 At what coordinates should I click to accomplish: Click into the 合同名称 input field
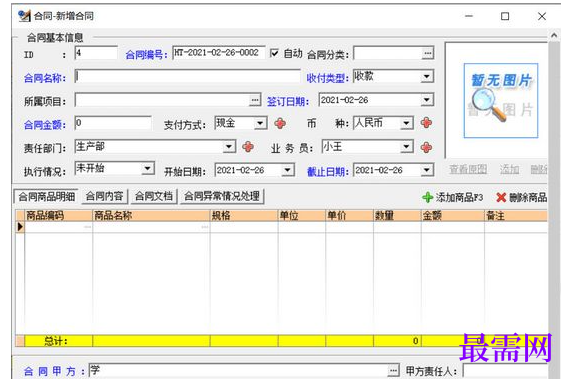[188, 76]
